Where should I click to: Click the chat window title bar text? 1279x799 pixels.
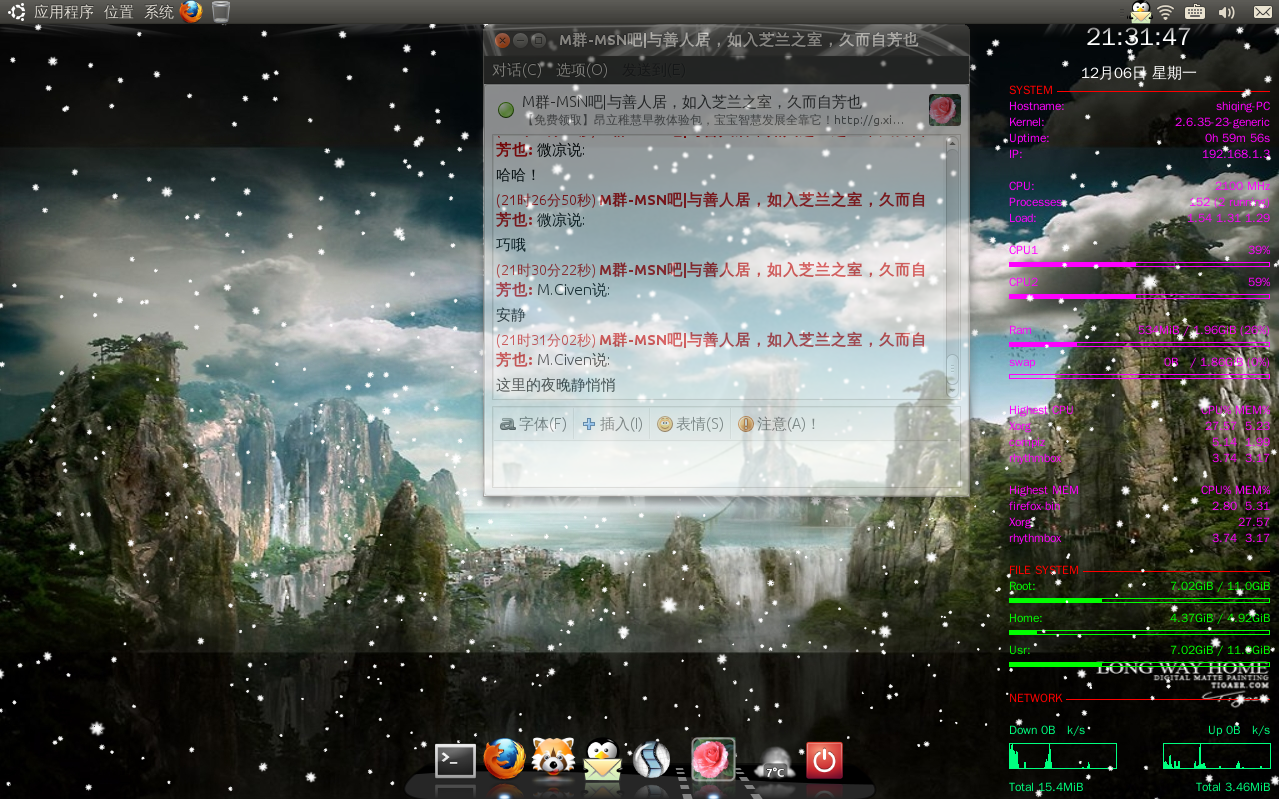point(738,40)
